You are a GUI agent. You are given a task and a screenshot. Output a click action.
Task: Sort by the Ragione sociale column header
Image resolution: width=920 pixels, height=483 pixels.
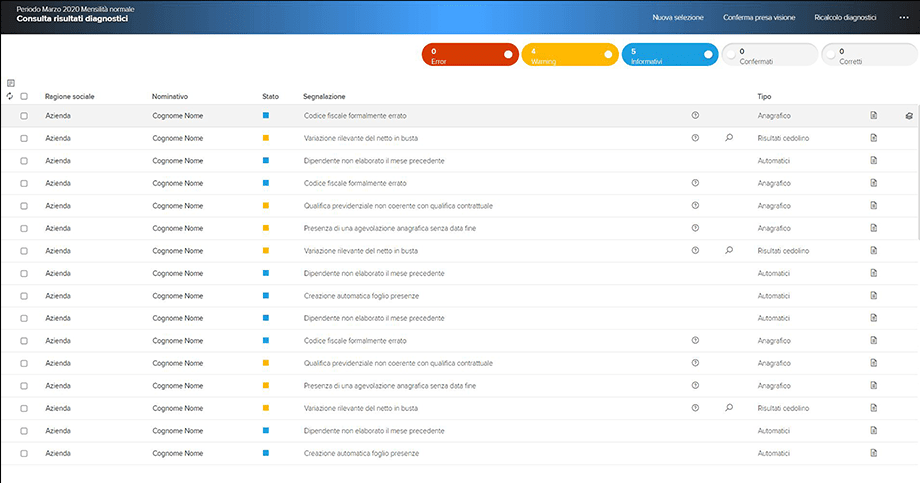69,96
